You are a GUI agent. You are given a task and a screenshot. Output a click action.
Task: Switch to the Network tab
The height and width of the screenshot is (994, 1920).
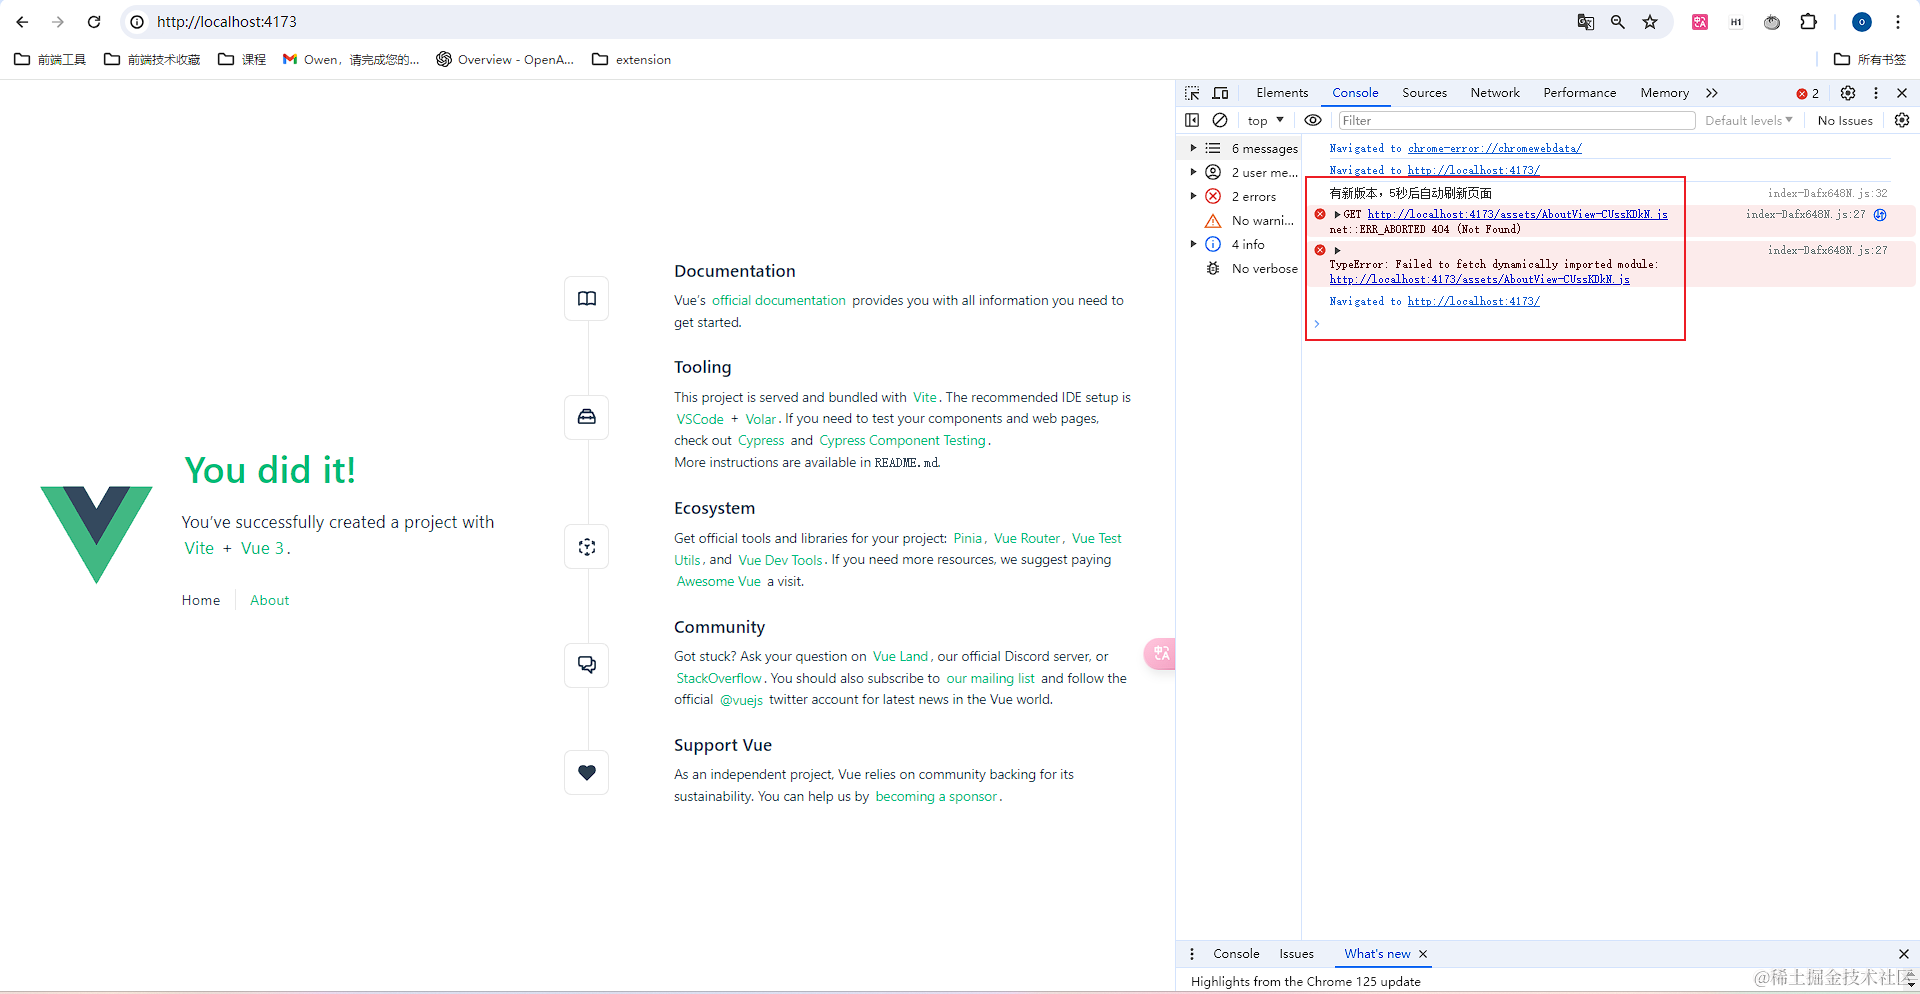(x=1495, y=93)
